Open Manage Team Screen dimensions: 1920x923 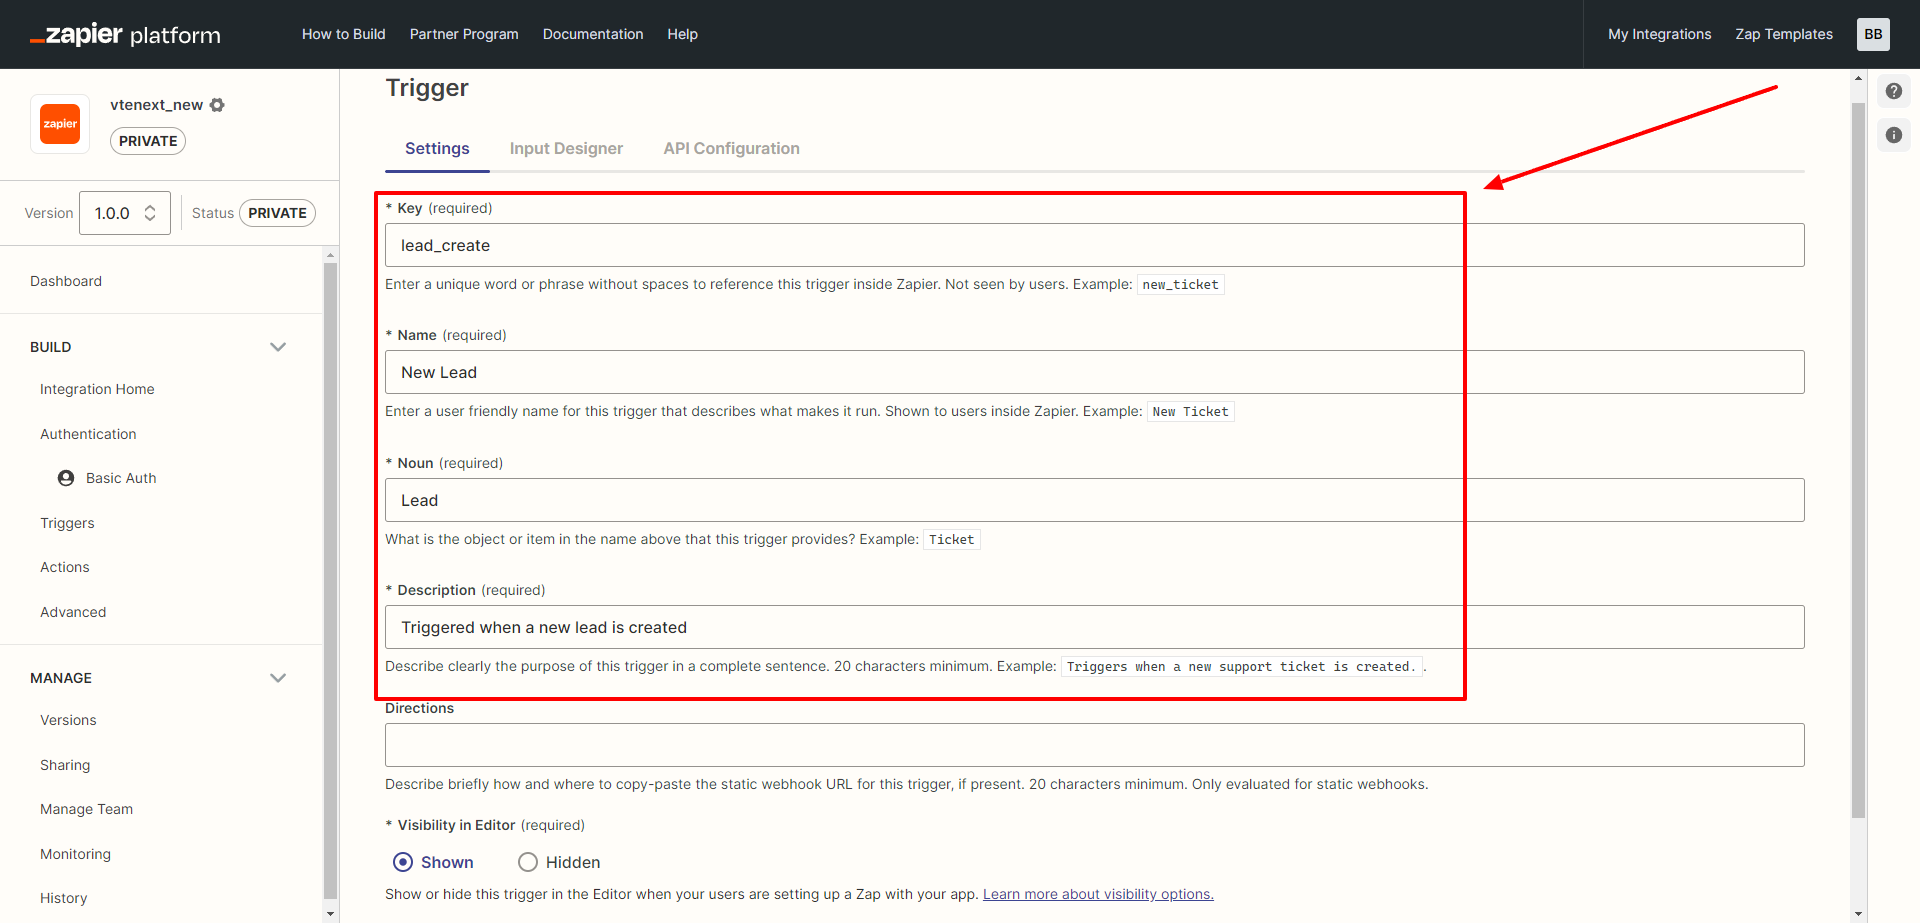[86, 809]
